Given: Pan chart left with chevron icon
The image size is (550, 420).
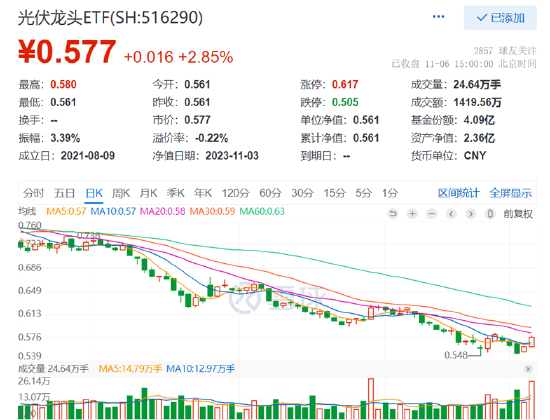Looking at the screenshot, I should pos(451,213).
